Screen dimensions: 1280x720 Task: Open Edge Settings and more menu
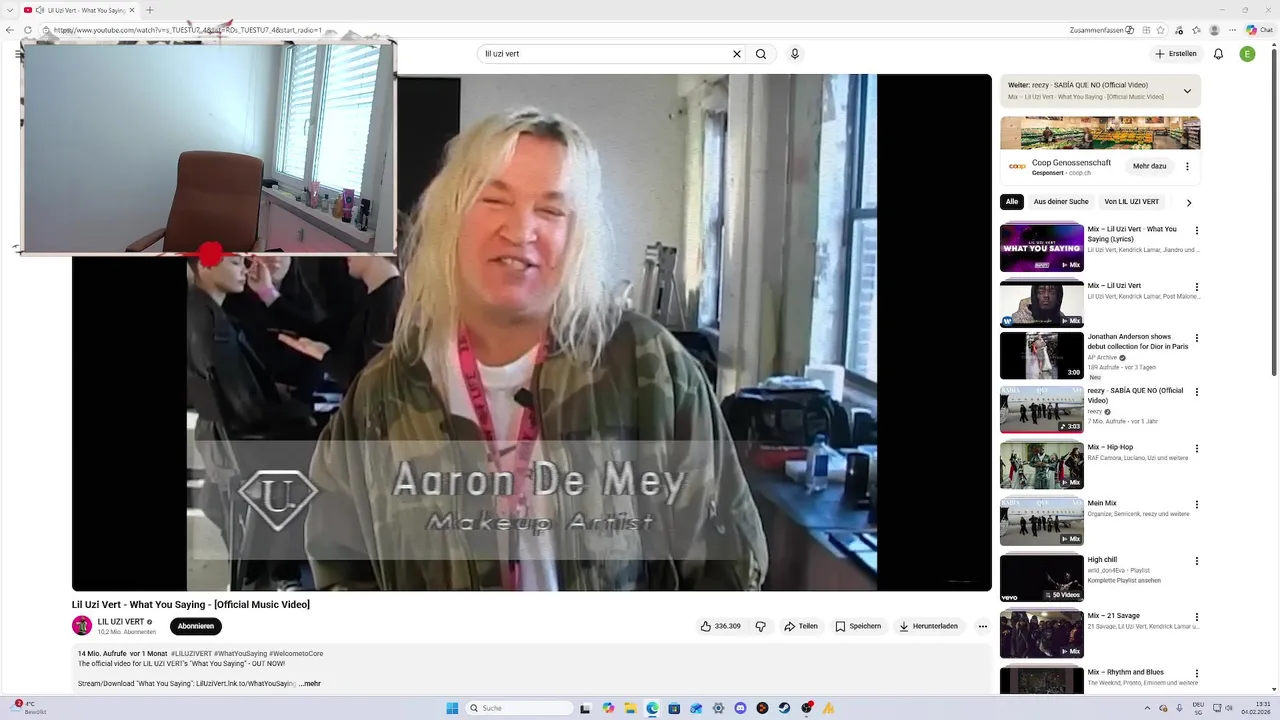click(x=1233, y=30)
